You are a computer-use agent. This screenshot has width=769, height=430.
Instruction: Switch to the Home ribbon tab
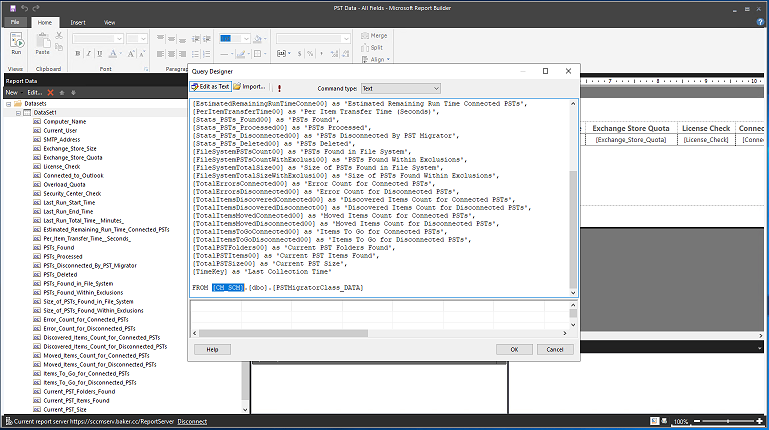click(x=45, y=23)
